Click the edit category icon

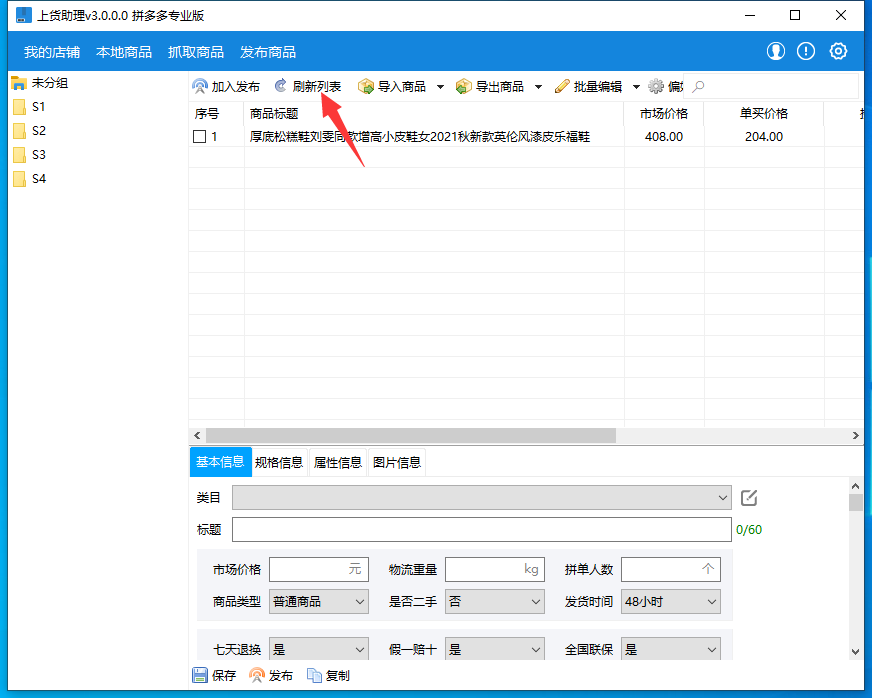click(x=749, y=498)
